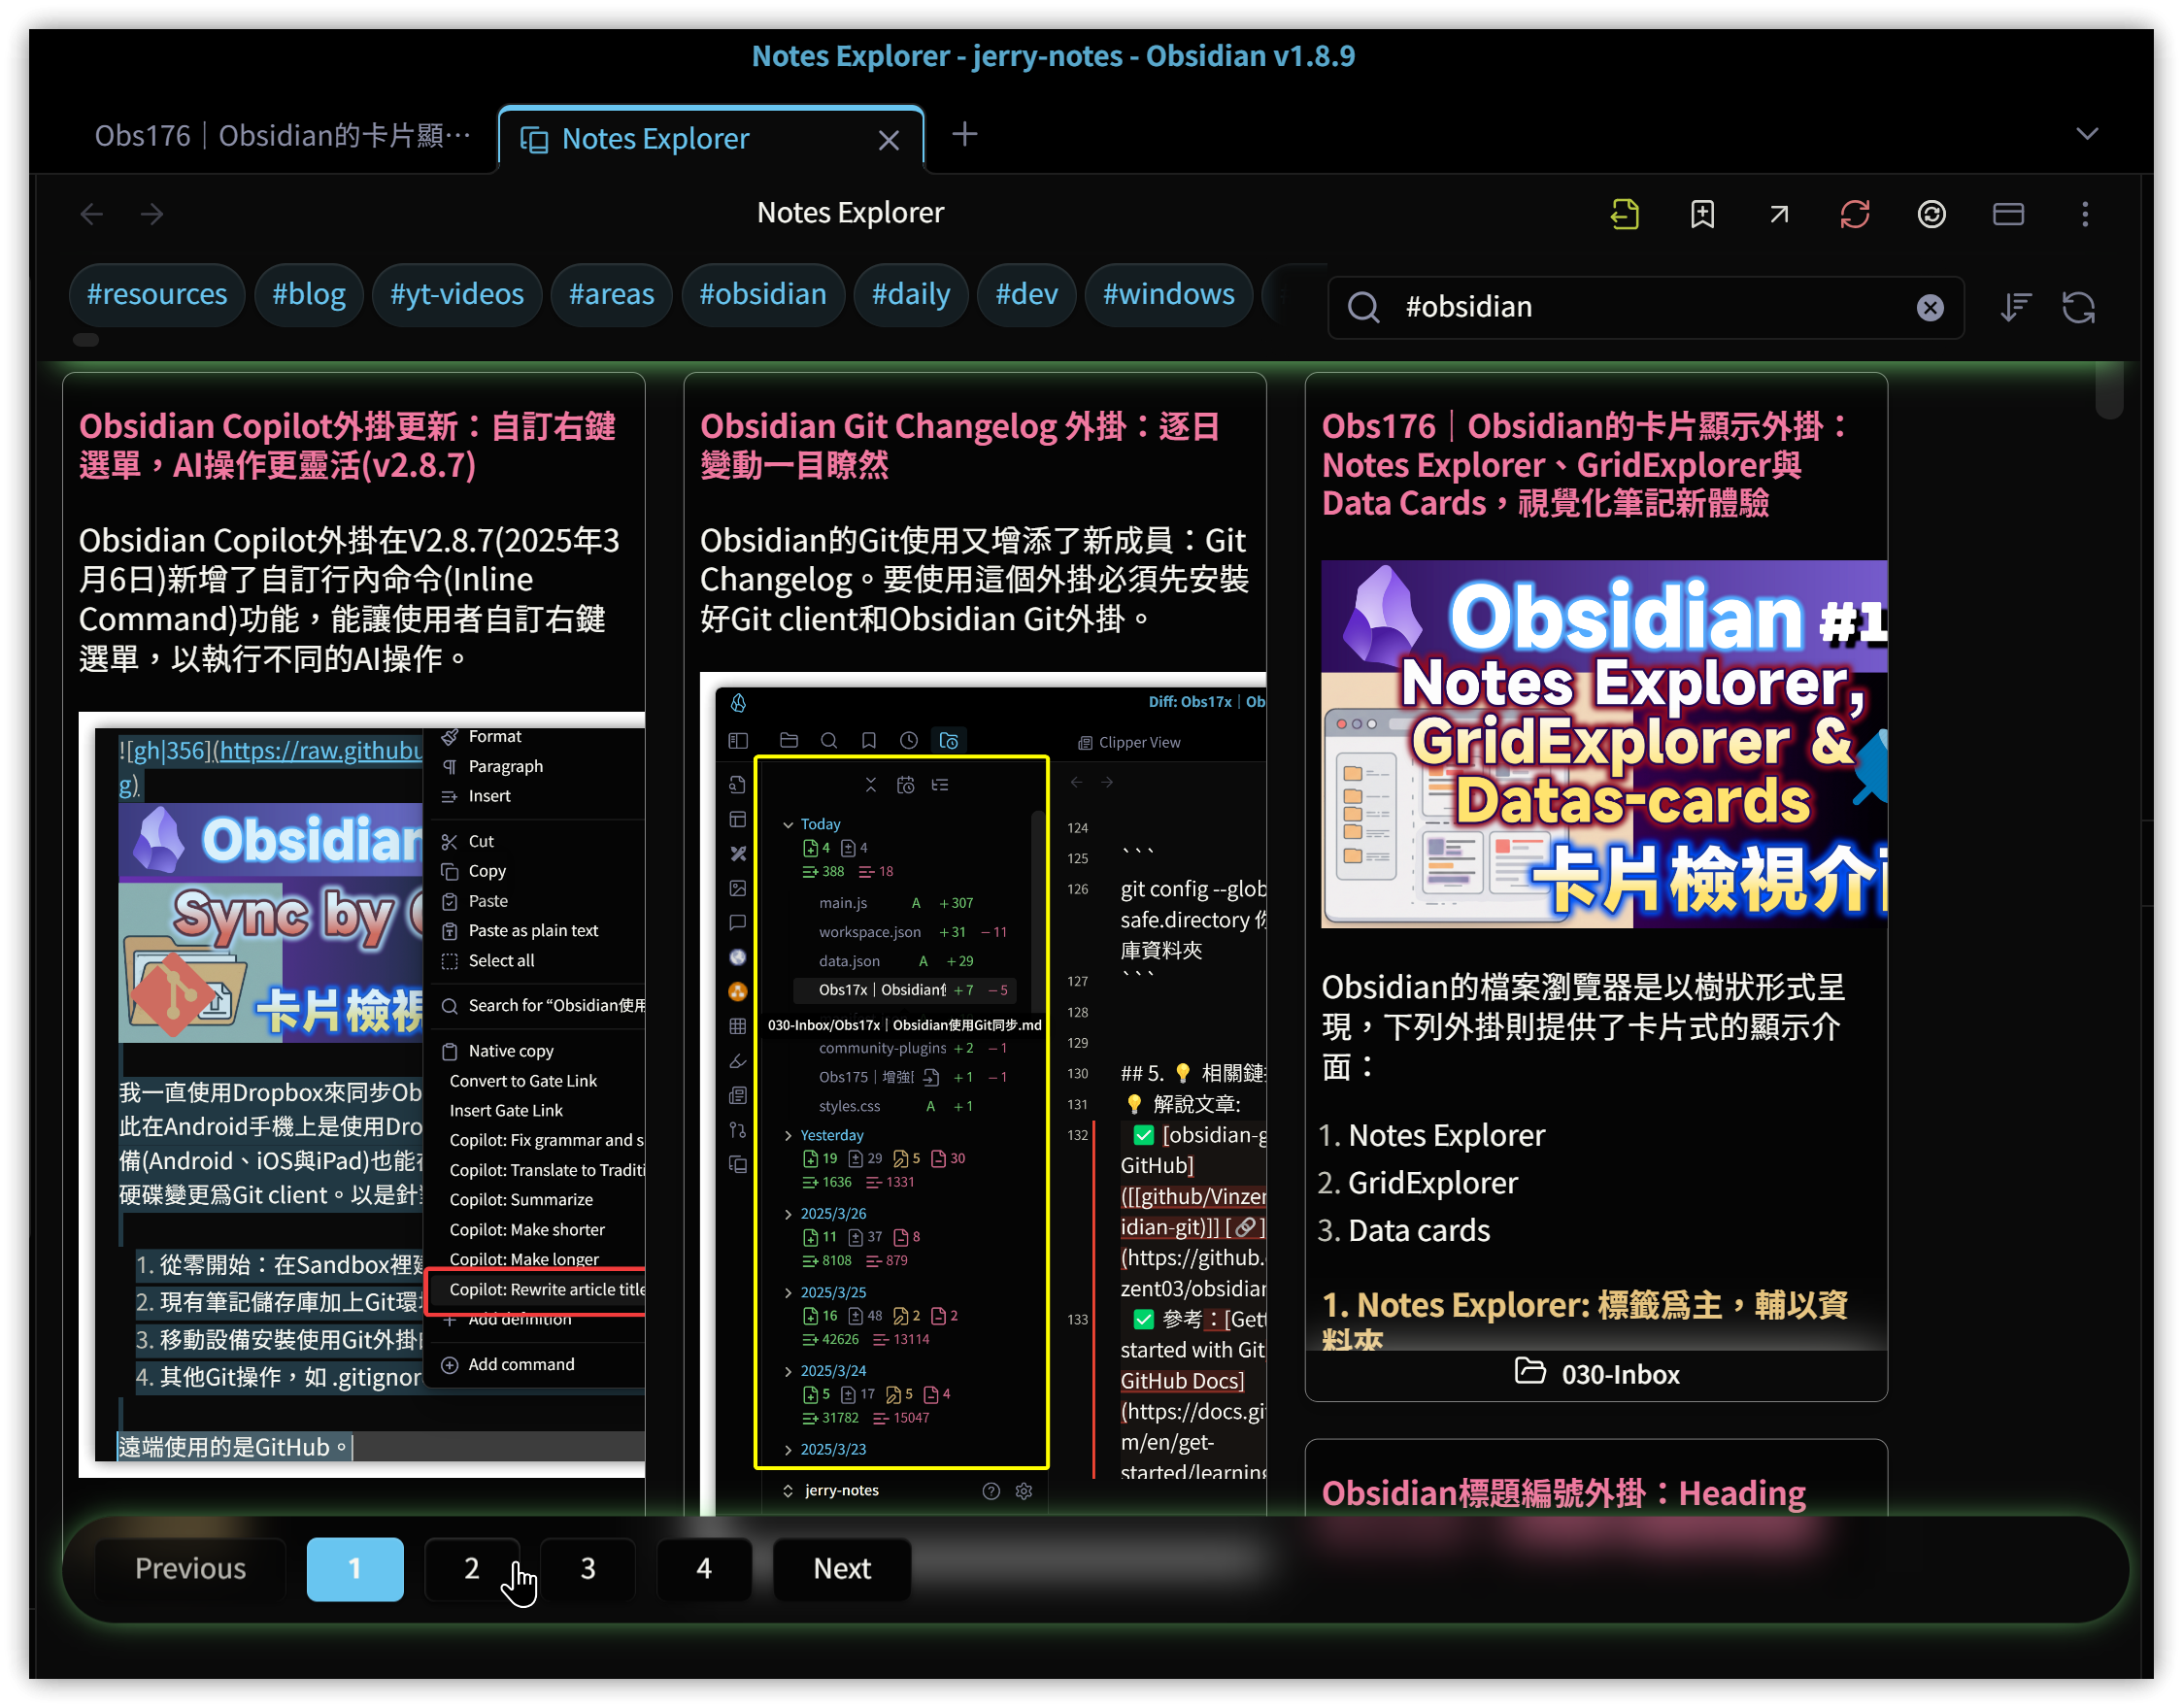Go to page 2 of results

pos(471,1568)
